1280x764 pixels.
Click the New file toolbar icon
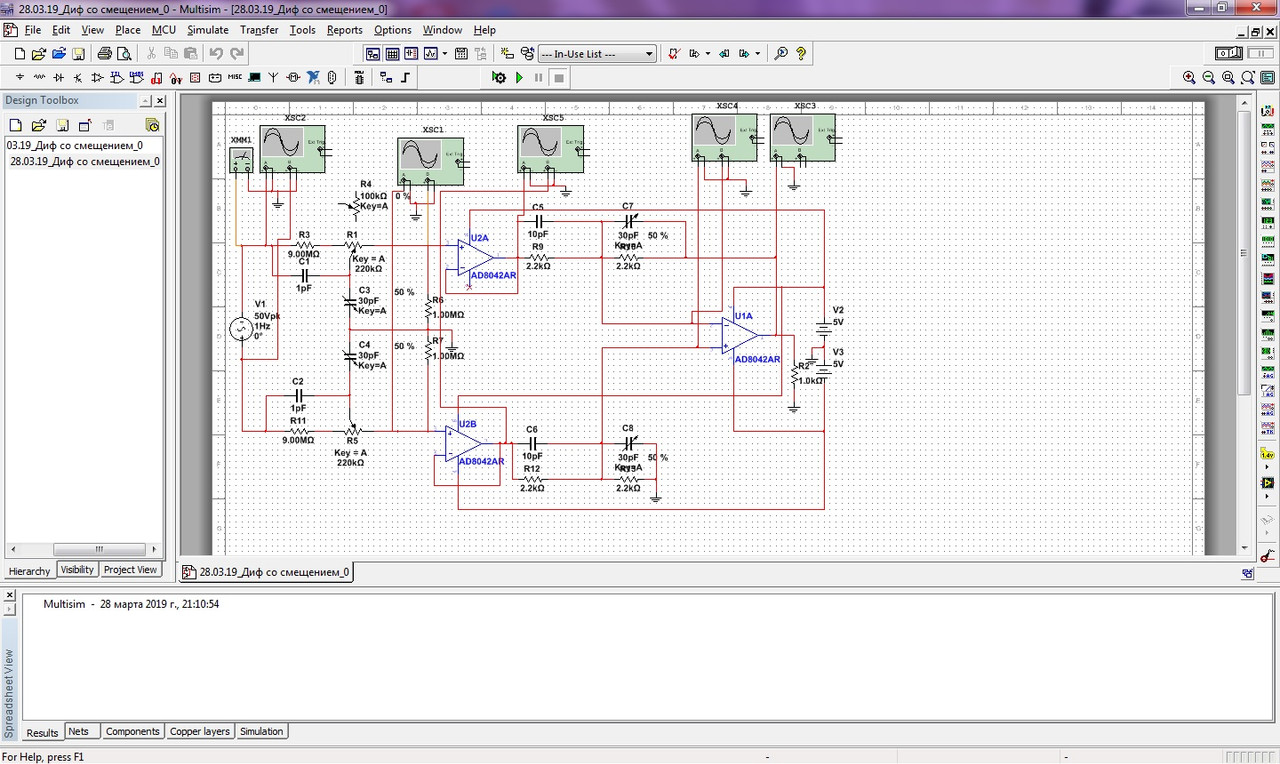point(19,54)
